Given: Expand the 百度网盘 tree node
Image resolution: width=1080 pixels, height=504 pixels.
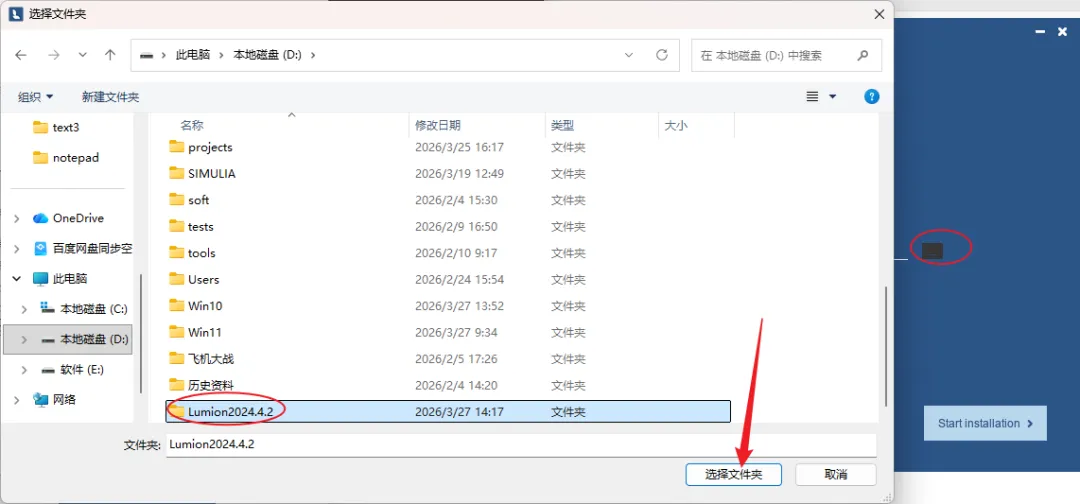Looking at the screenshot, I should click(17, 249).
